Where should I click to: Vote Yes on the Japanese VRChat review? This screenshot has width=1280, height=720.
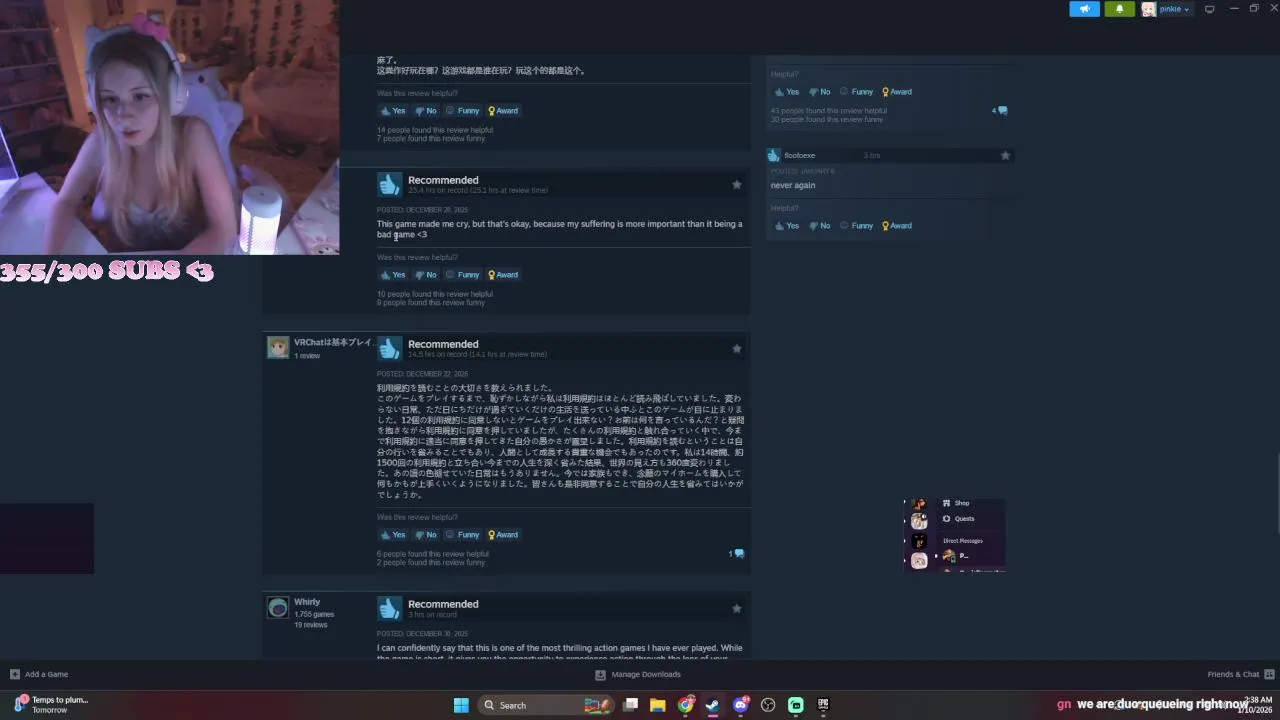[392, 535]
